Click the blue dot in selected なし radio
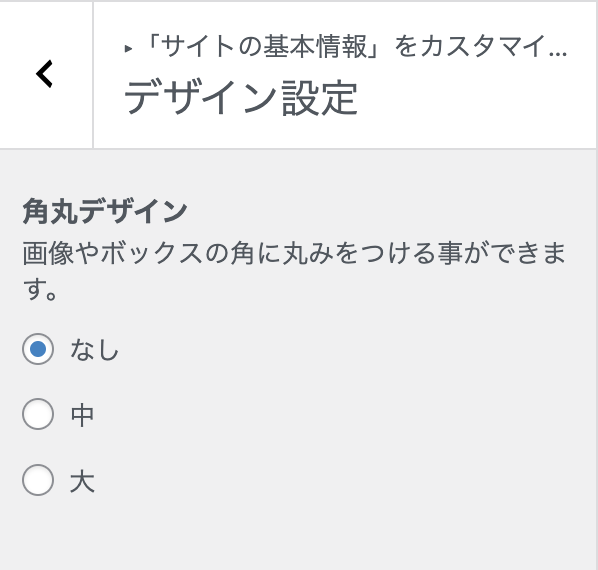The image size is (598, 570). pos(38,349)
